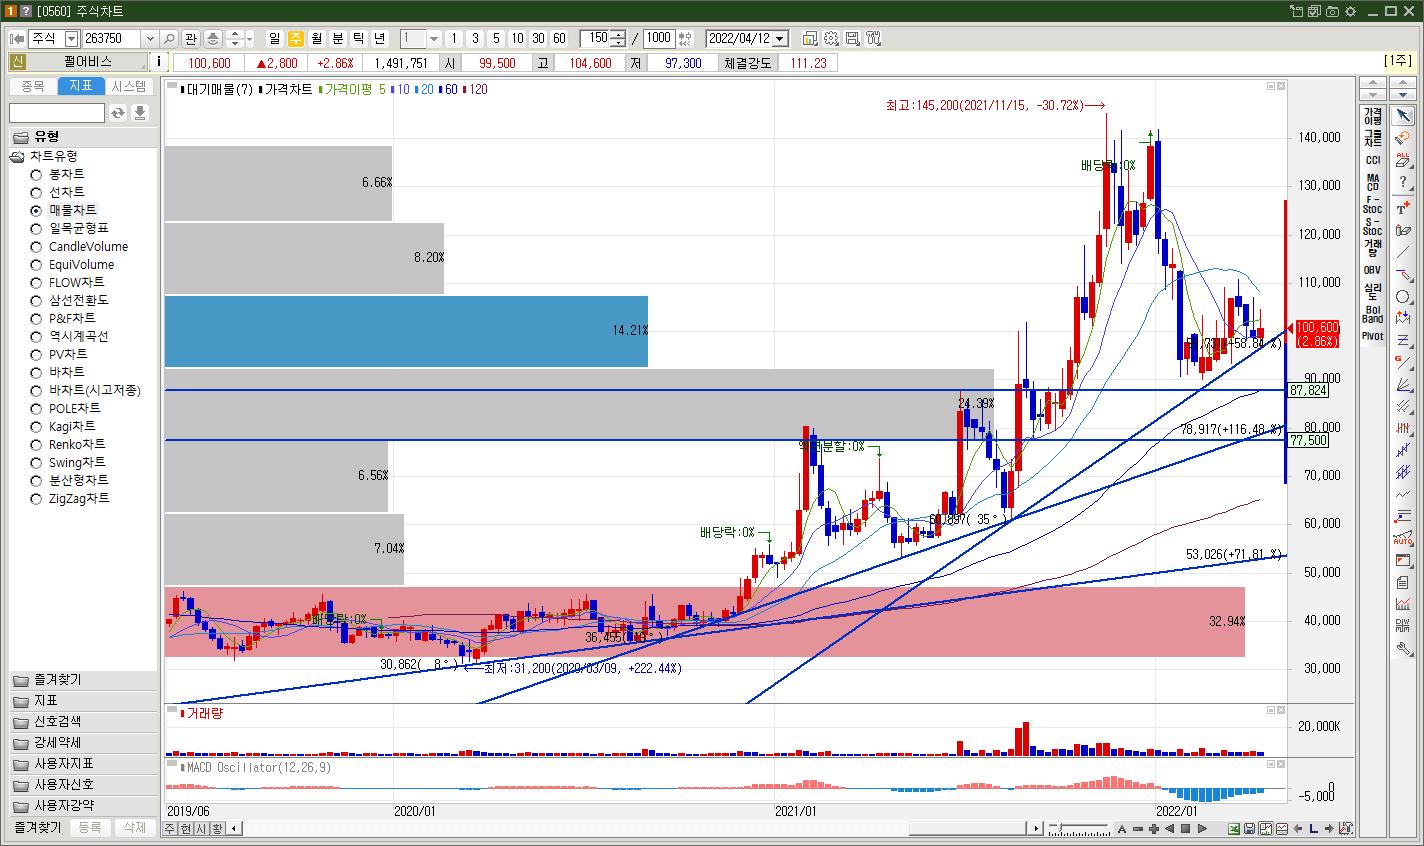This screenshot has width=1424, height=846.
Task: Click the magnifier stock search icon
Action: (x=169, y=38)
